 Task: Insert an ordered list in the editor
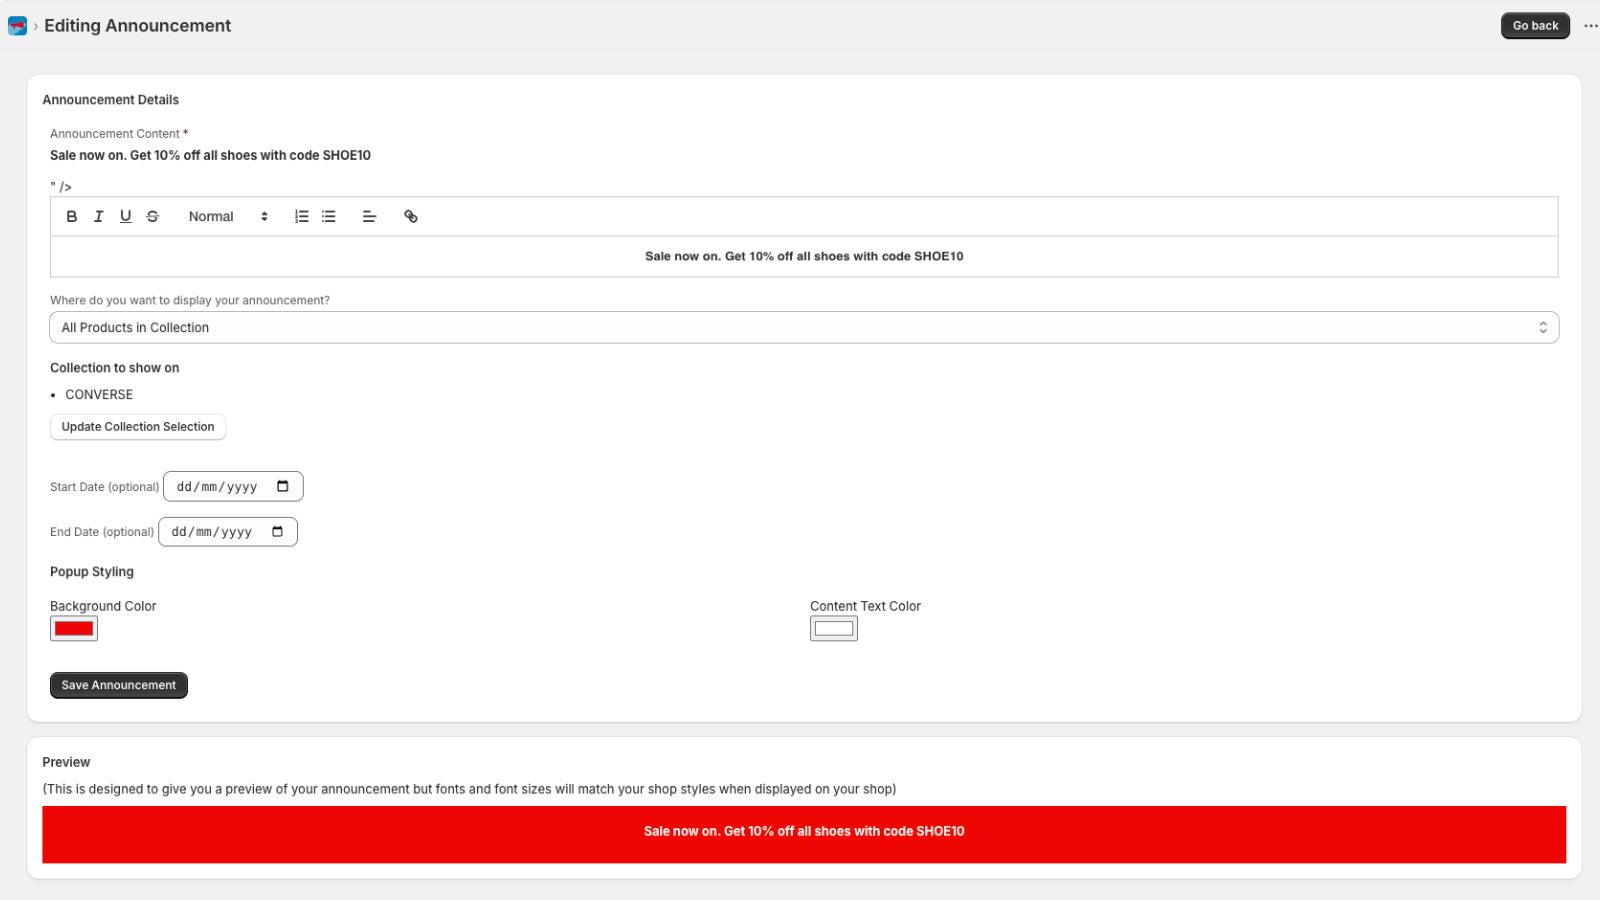[301, 216]
